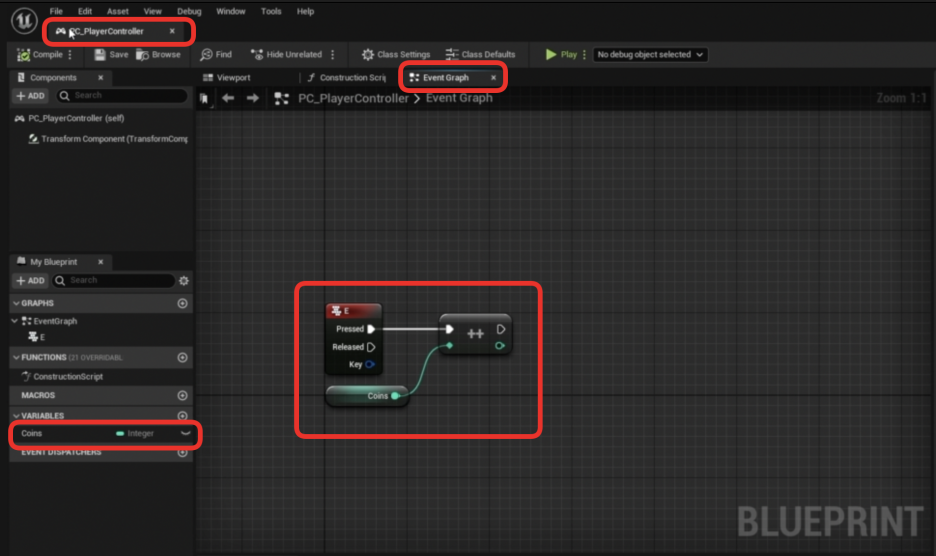Open Class Settings
Viewport: 936px width, 556px height.
pos(396,54)
